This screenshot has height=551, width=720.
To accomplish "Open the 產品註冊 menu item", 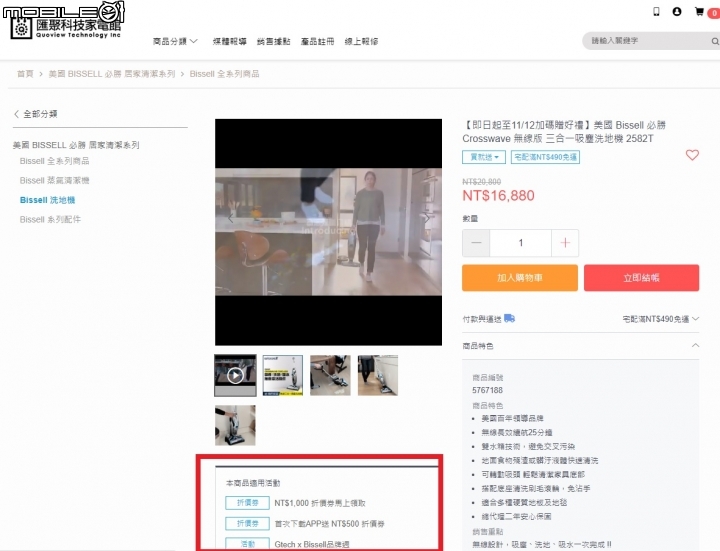I will point(317,41).
